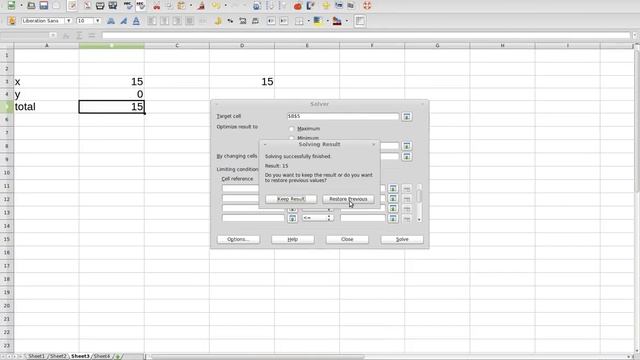
Task: Click the Export as PDF icon
Action: click(87, 6)
